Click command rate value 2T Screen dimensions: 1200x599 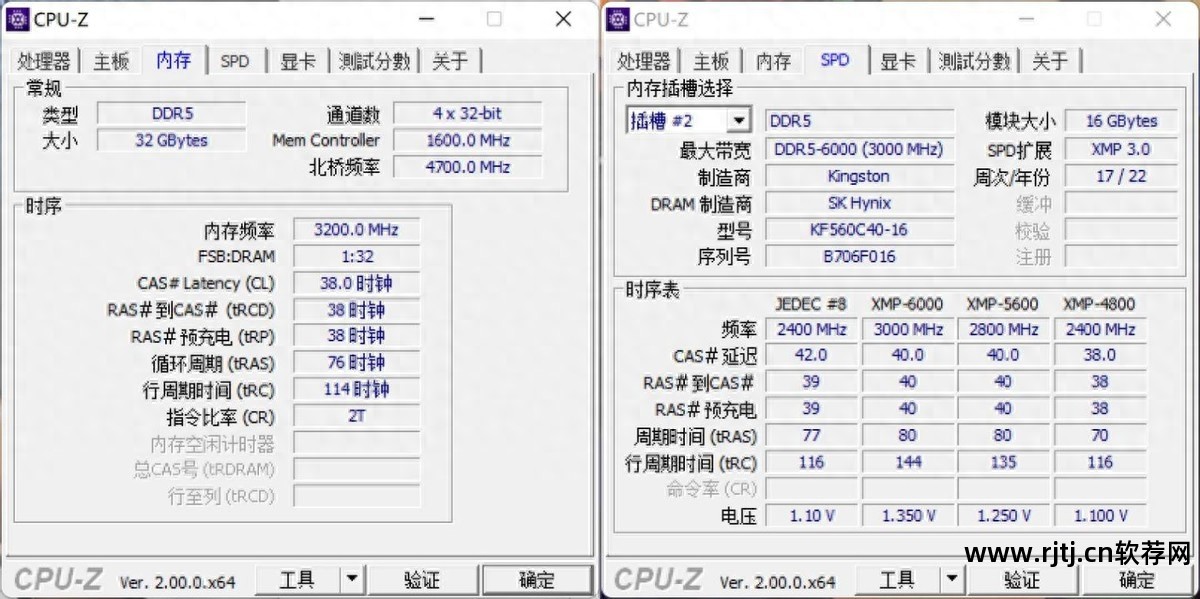tap(357, 416)
